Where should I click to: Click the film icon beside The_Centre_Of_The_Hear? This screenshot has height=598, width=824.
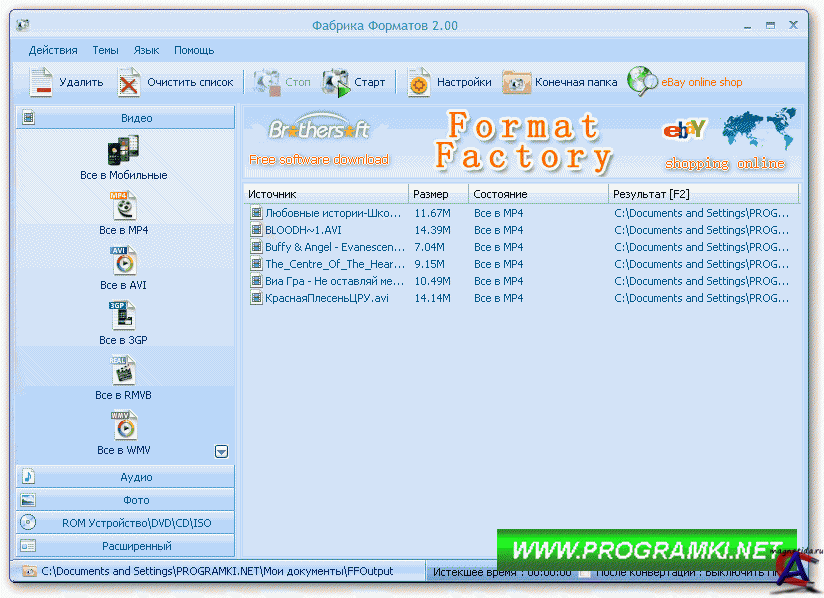coord(256,264)
